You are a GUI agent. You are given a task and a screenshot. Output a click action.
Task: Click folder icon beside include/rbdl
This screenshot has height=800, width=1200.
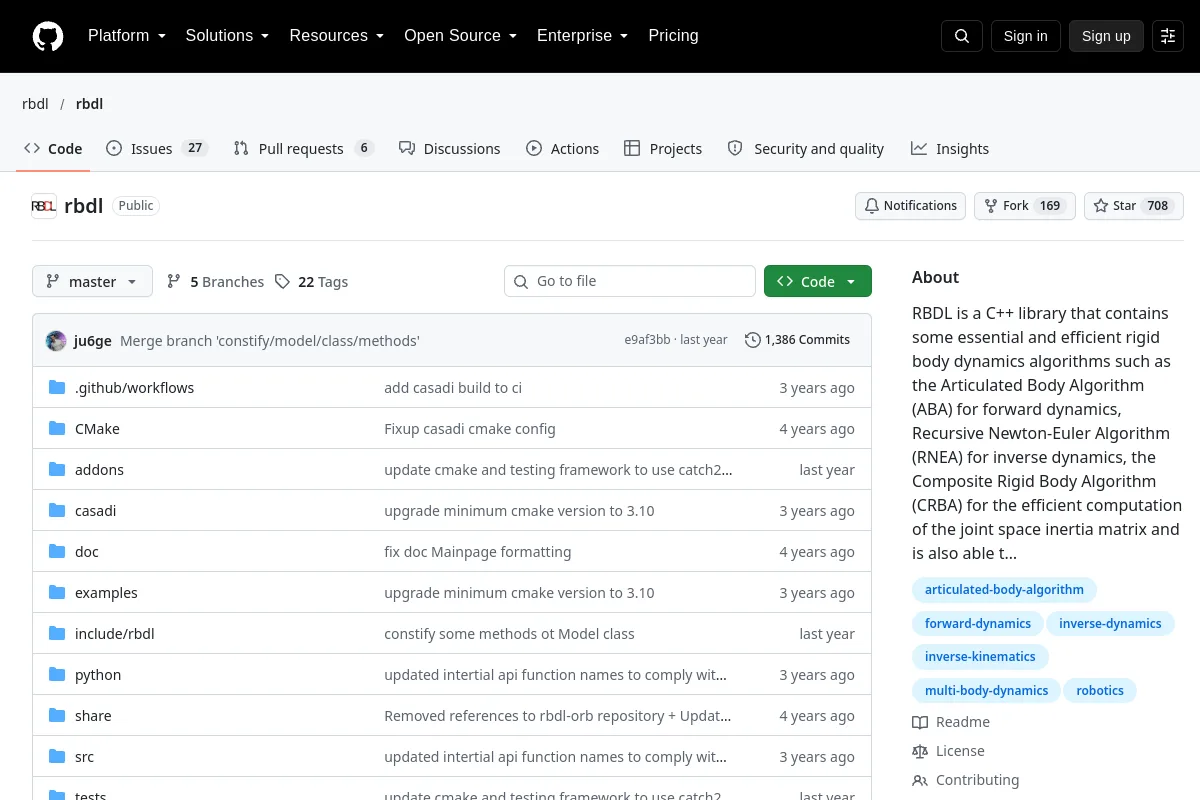pyautogui.click(x=57, y=634)
